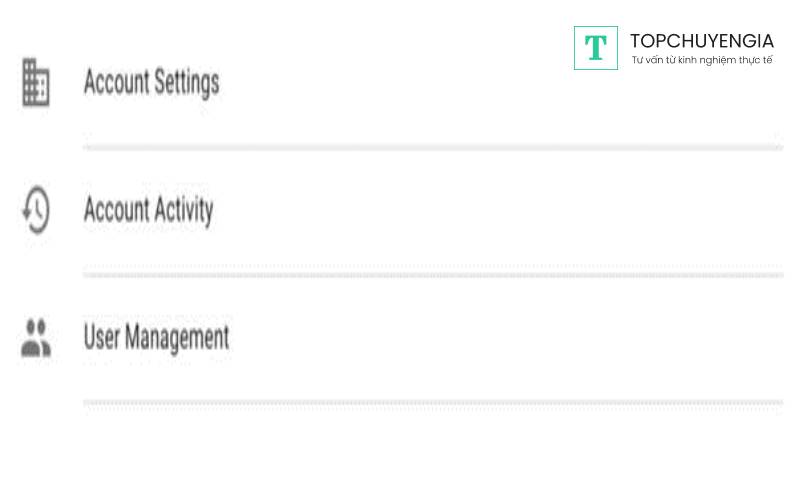Click "Account" in the Account Activity label
800x500 pixels.
click(x=116, y=211)
